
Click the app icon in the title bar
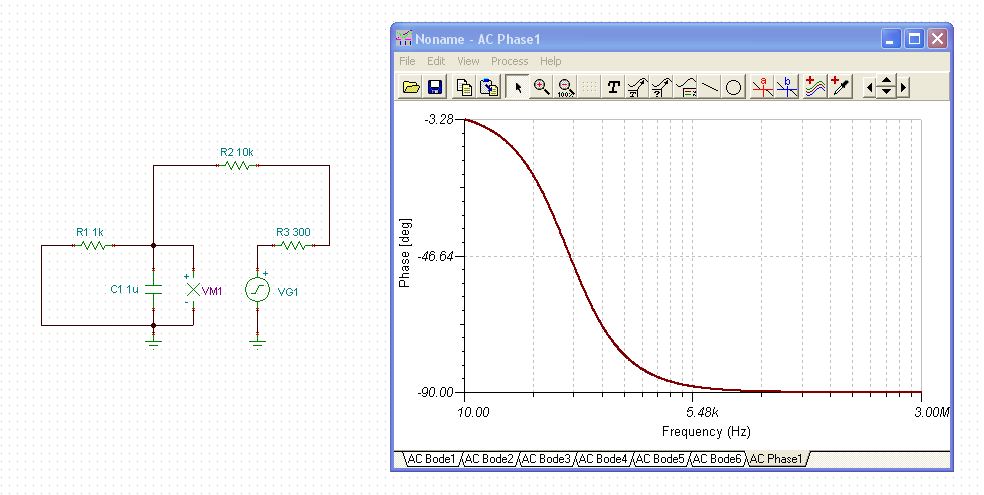(x=404, y=39)
